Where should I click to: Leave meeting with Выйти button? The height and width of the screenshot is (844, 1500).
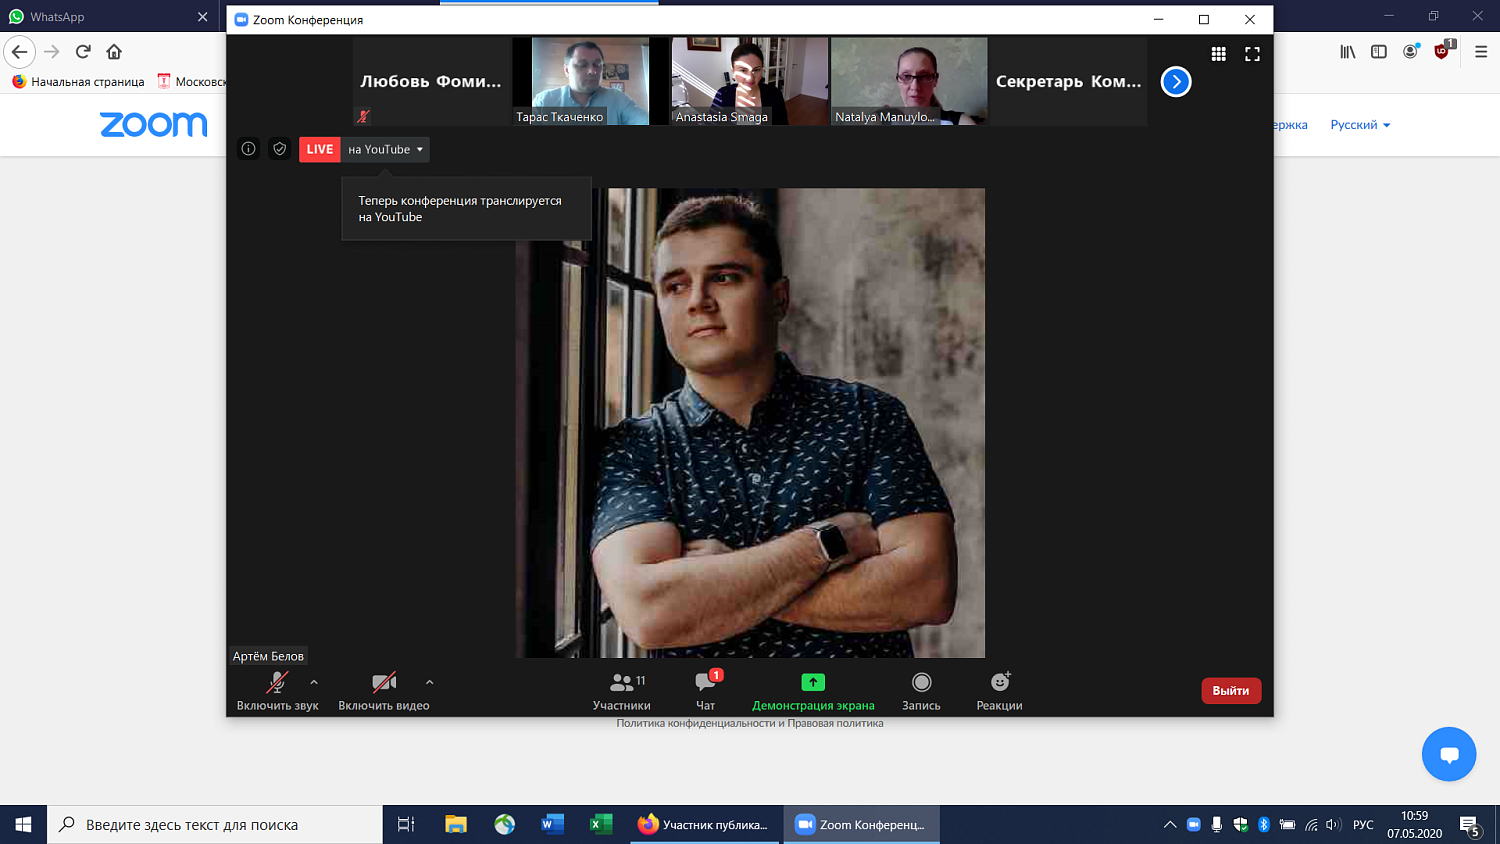coord(1231,691)
